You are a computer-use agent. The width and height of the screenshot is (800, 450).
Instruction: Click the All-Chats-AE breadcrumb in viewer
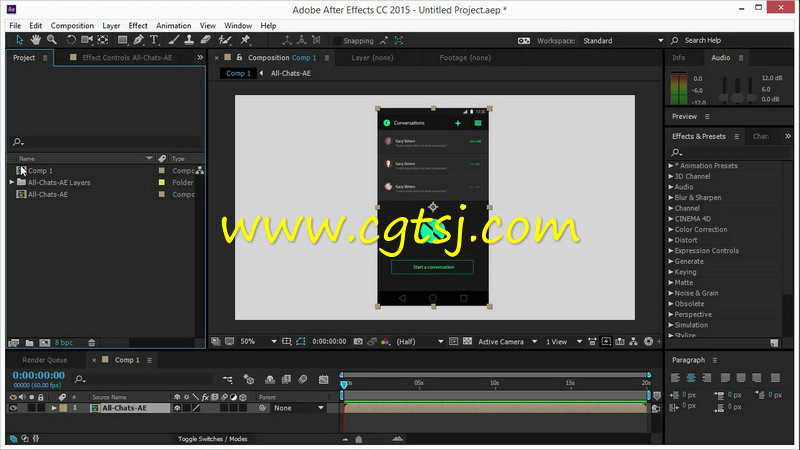[x=291, y=73]
